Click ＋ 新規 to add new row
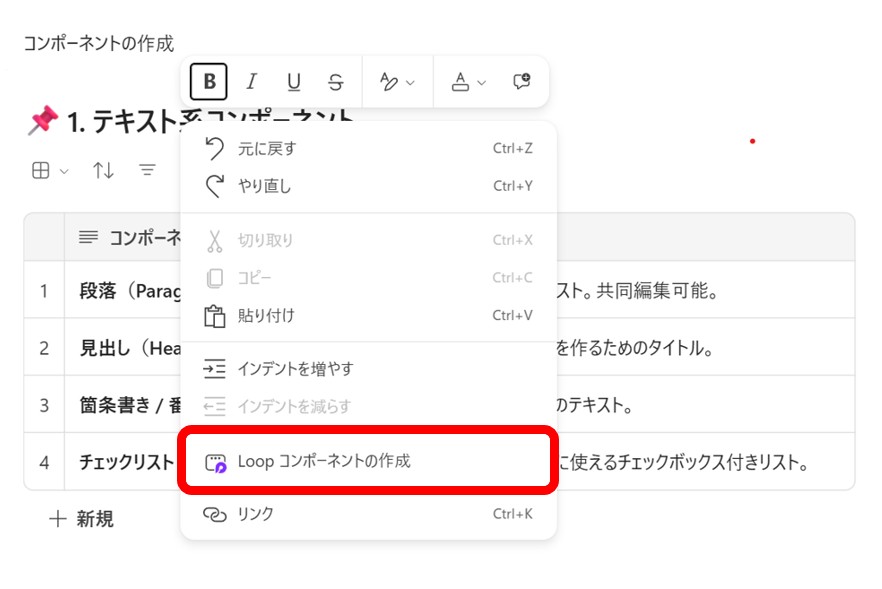Image resolution: width=882 pixels, height=589 pixels. (x=82, y=519)
